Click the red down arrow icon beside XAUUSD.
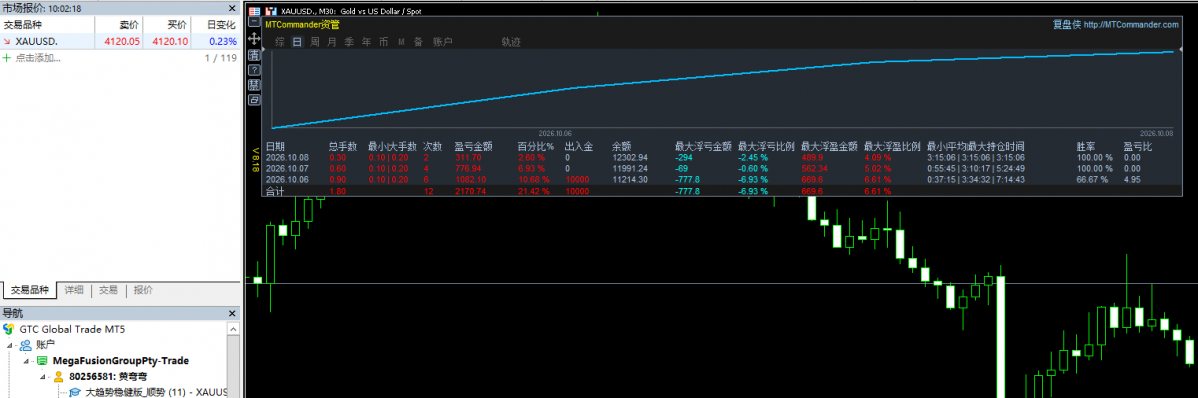The image size is (1198, 398). 7,42
